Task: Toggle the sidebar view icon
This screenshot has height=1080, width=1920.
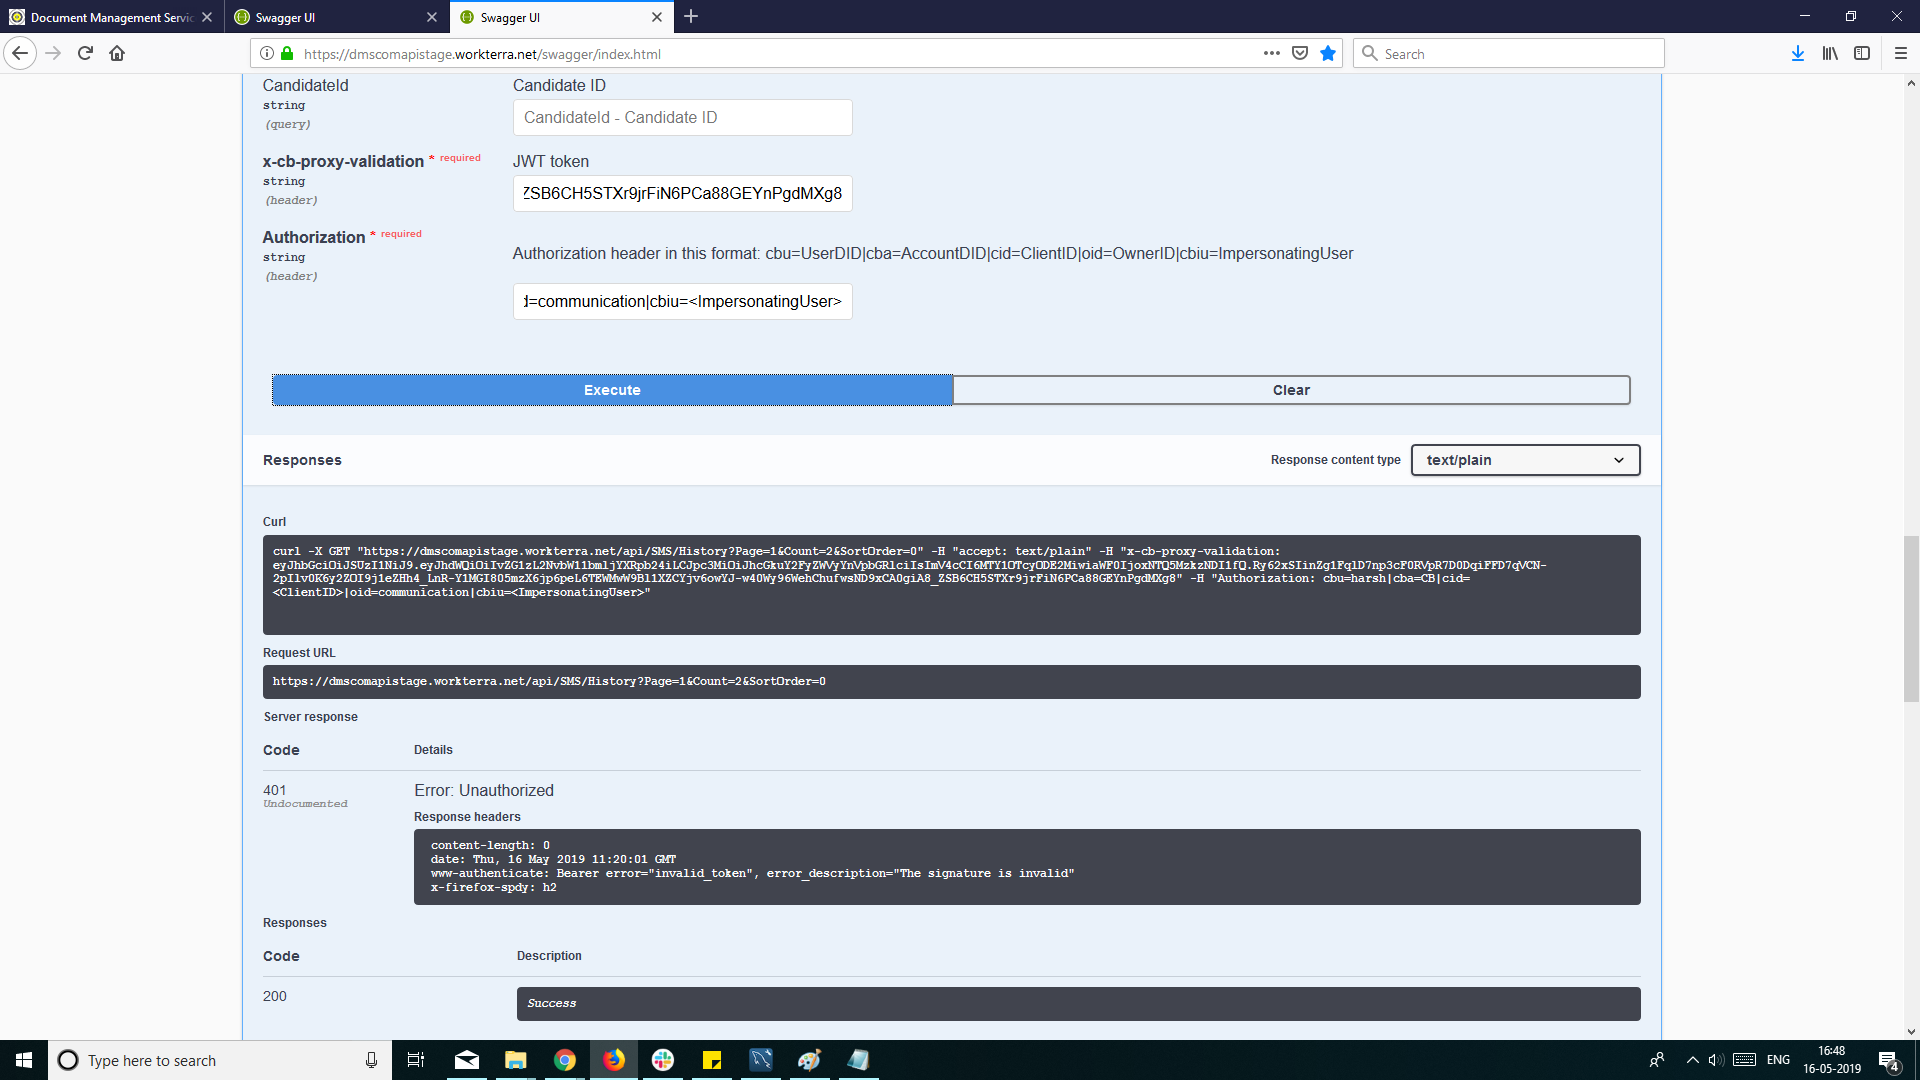Action: click(1861, 54)
